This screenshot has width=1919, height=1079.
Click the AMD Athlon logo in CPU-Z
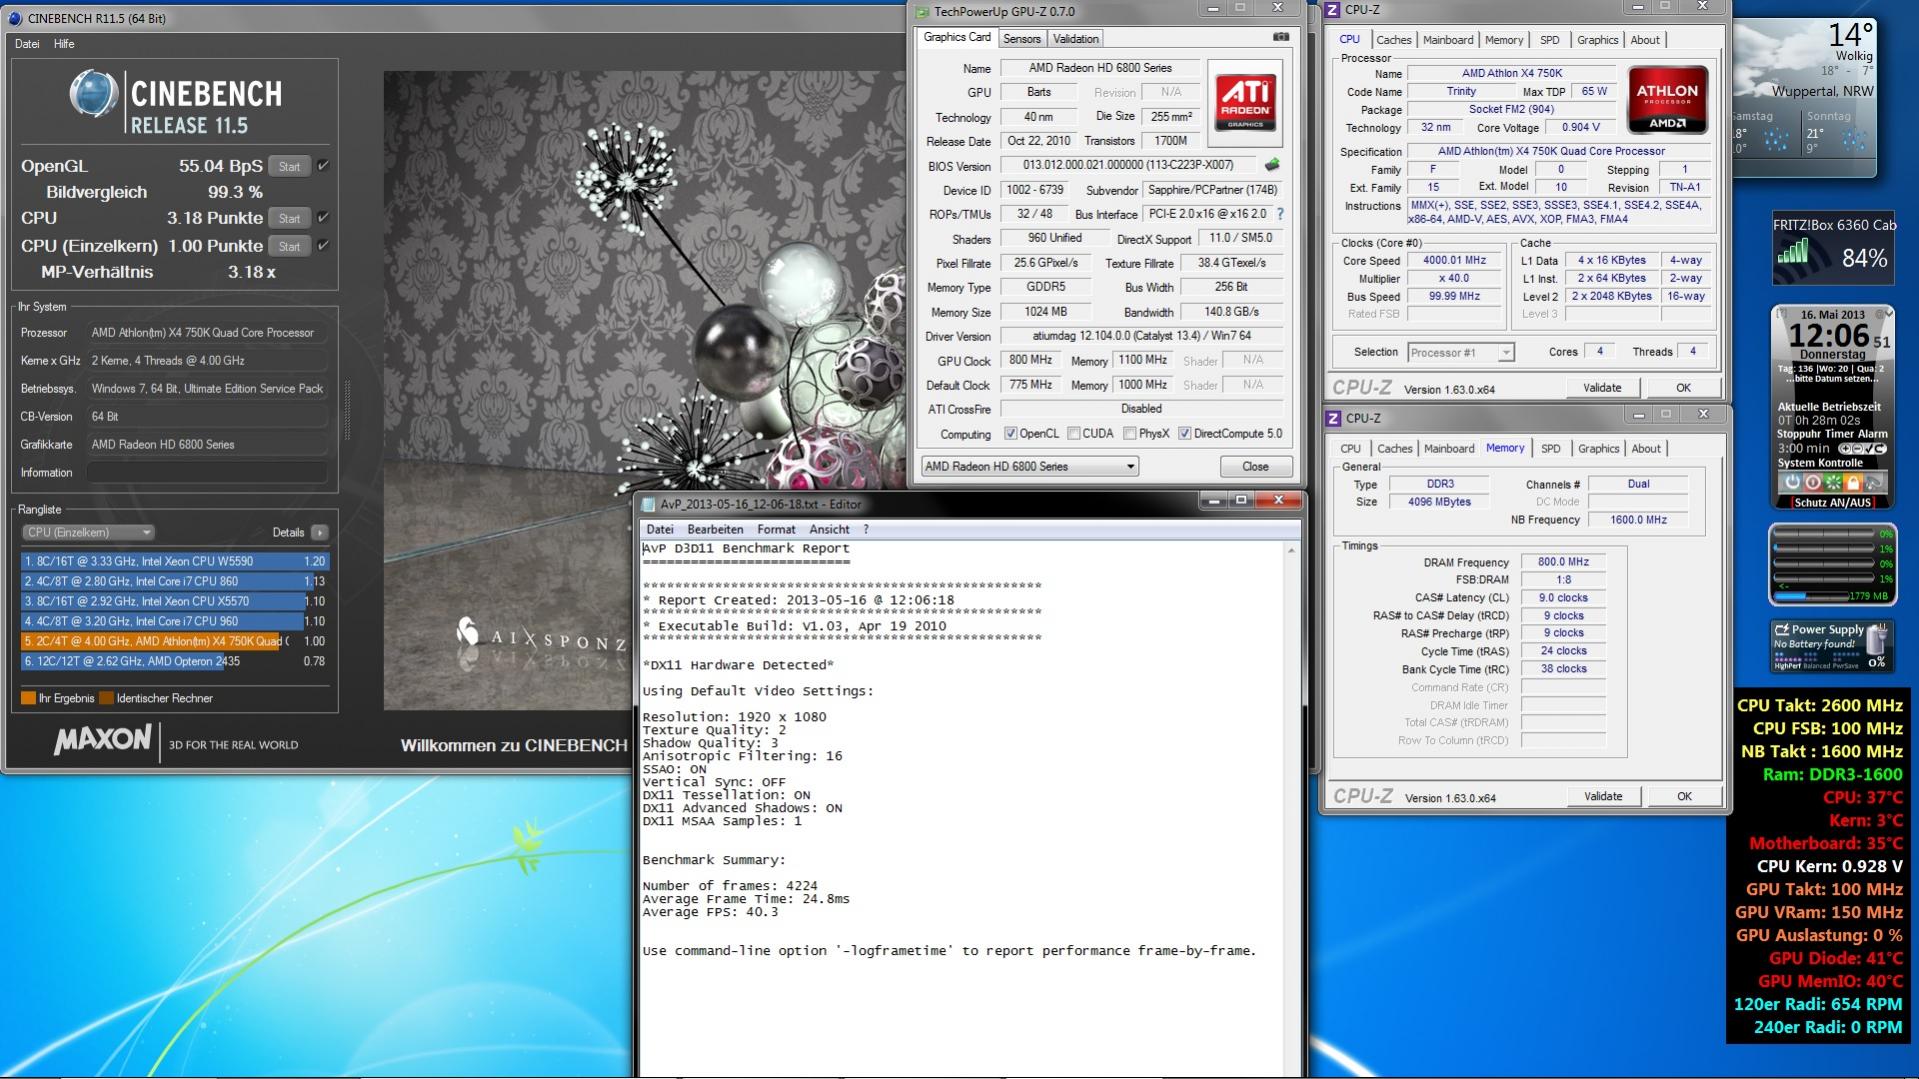1667,99
